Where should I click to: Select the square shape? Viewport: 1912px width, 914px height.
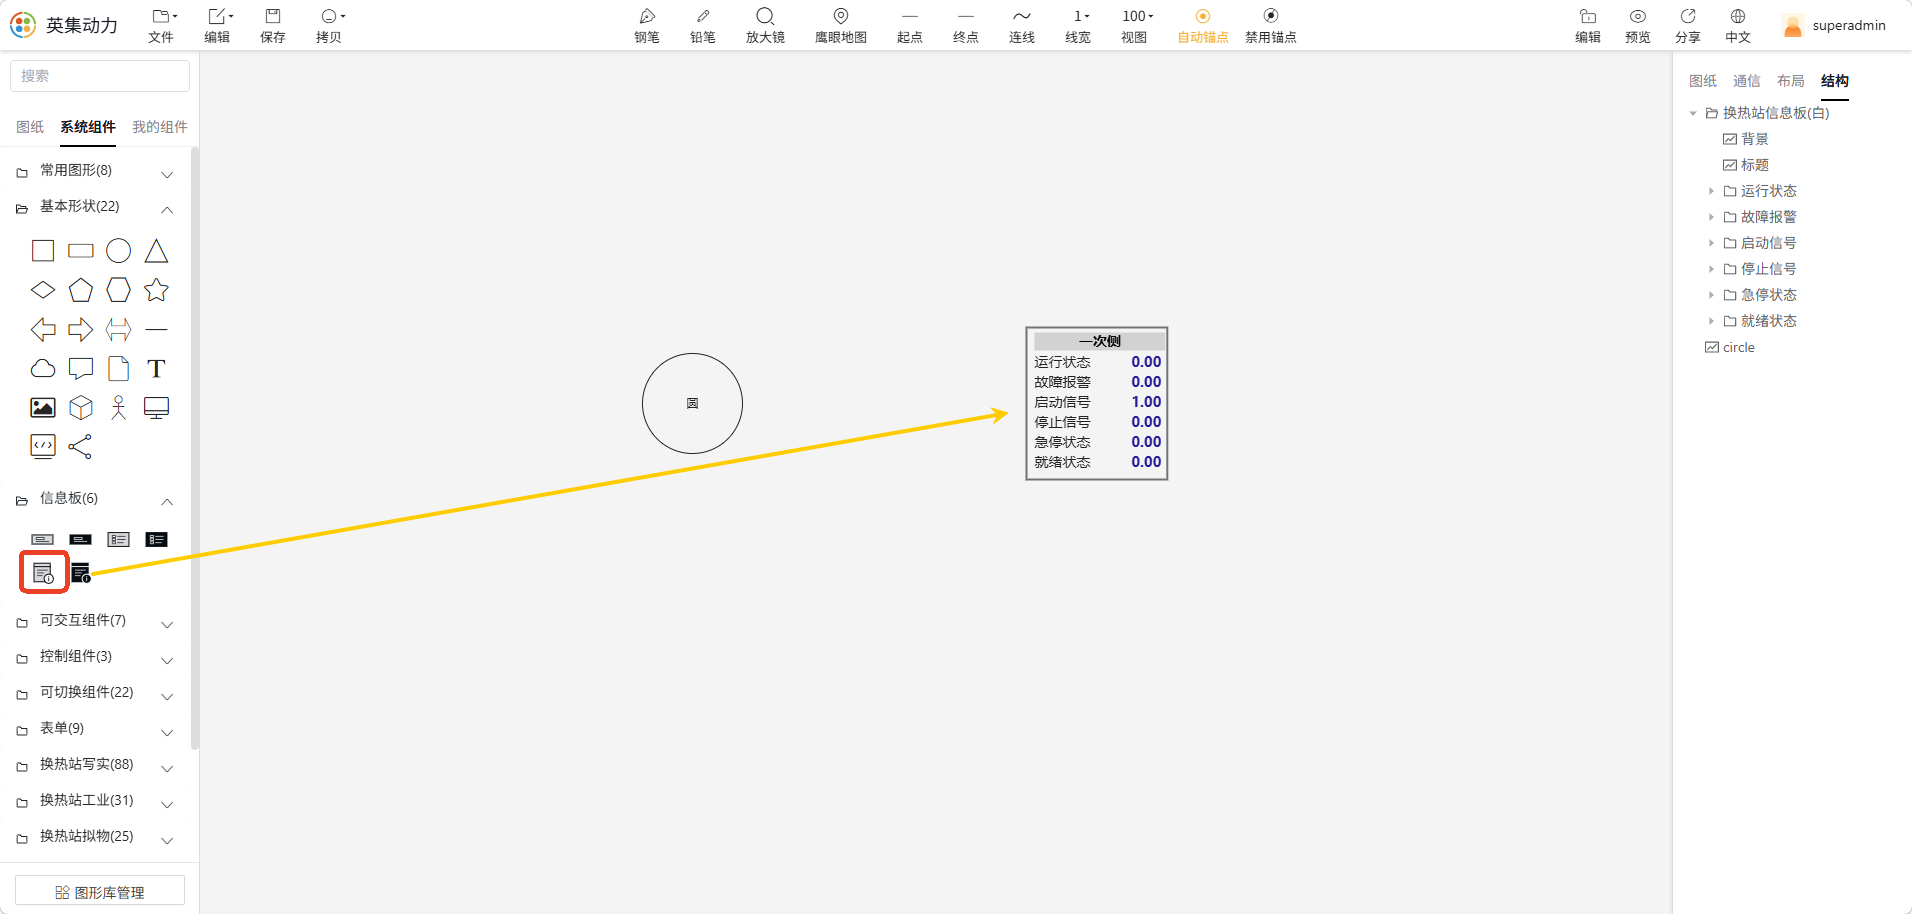coord(43,251)
